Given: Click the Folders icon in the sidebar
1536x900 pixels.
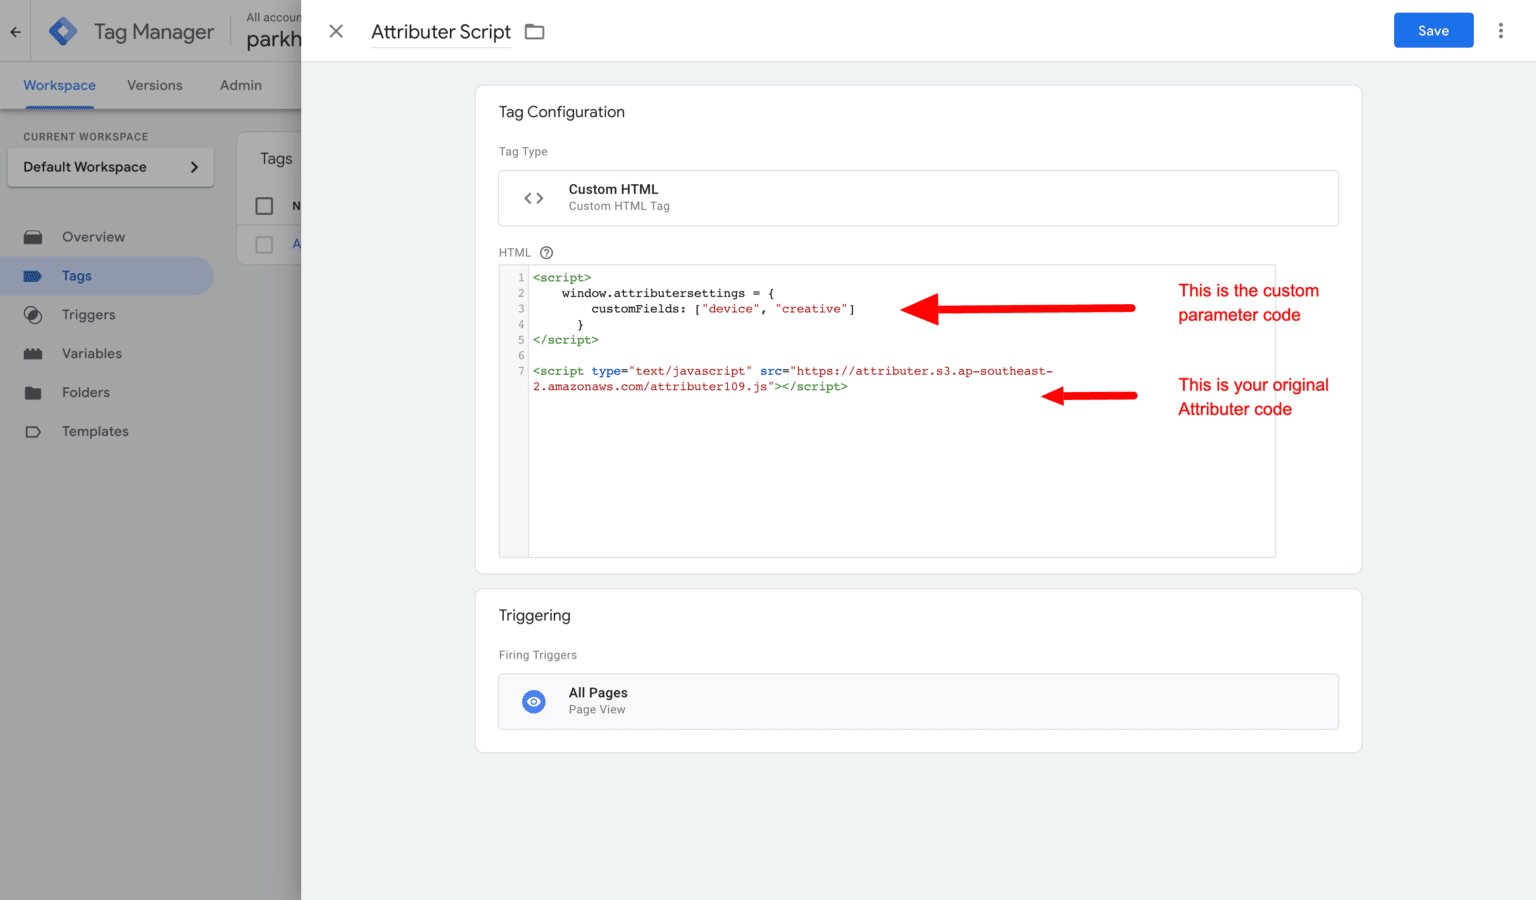Looking at the screenshot, I should click(x=33, y=393).
